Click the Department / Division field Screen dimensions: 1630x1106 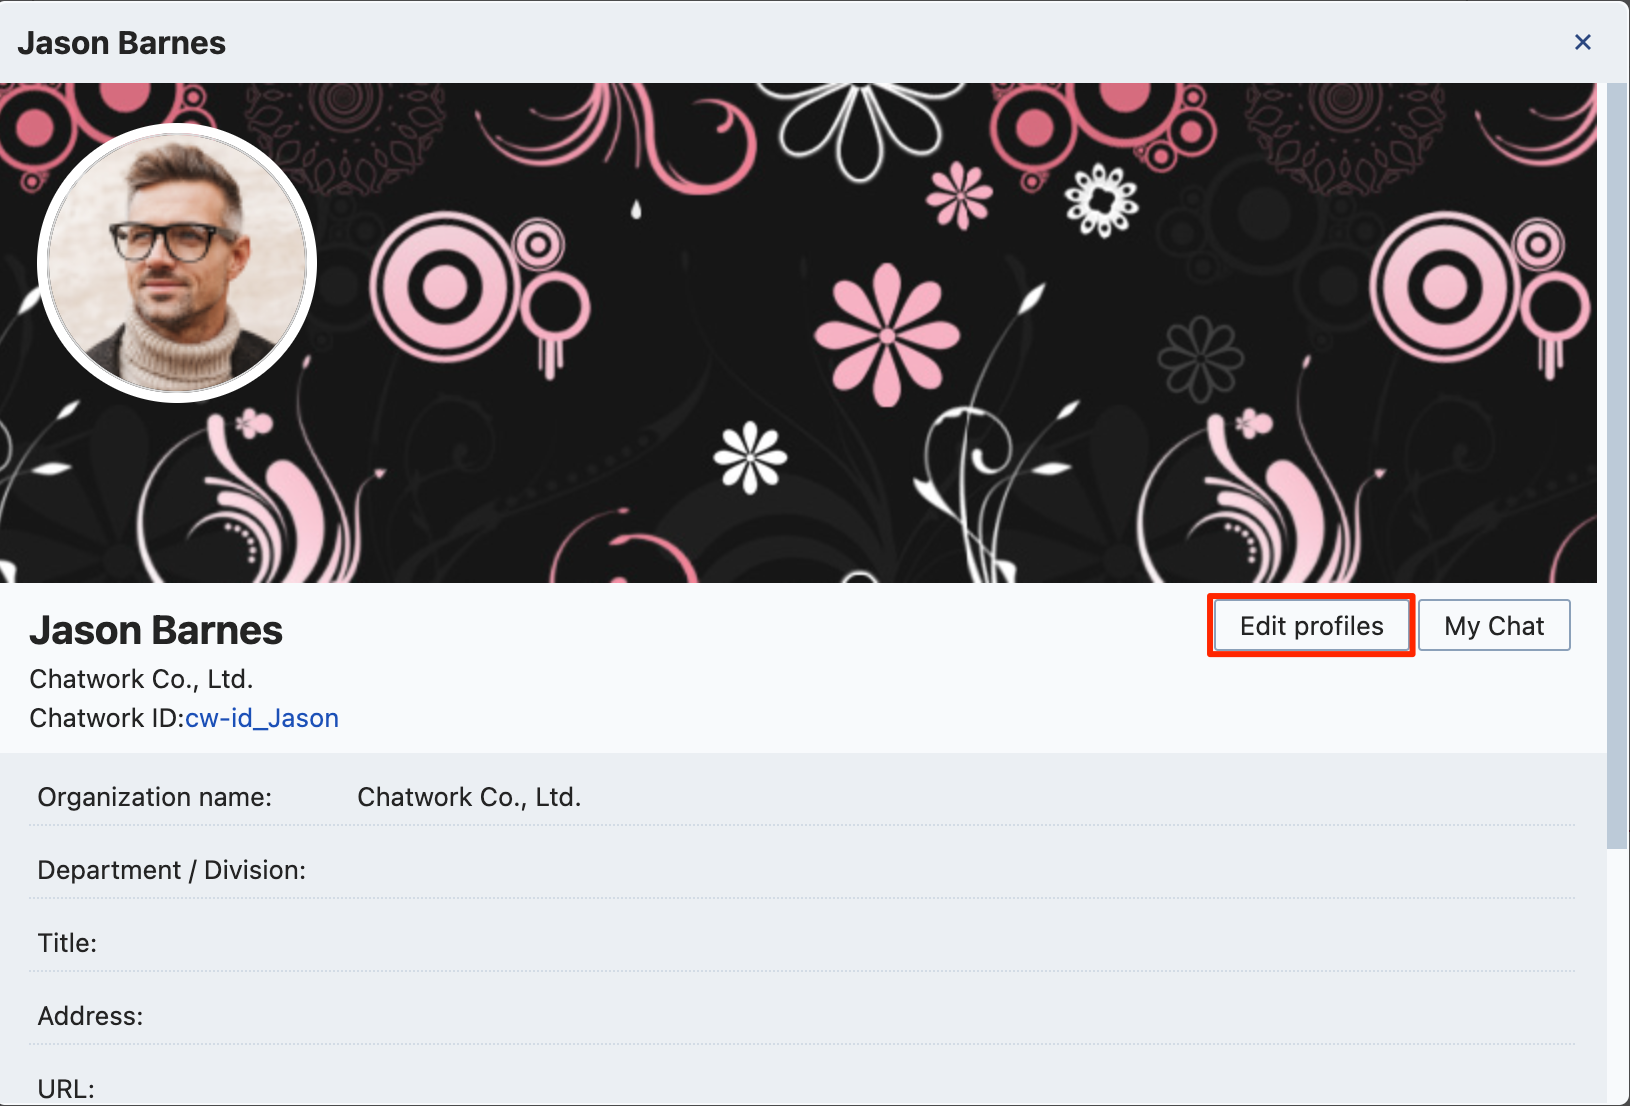coord(172,870)
